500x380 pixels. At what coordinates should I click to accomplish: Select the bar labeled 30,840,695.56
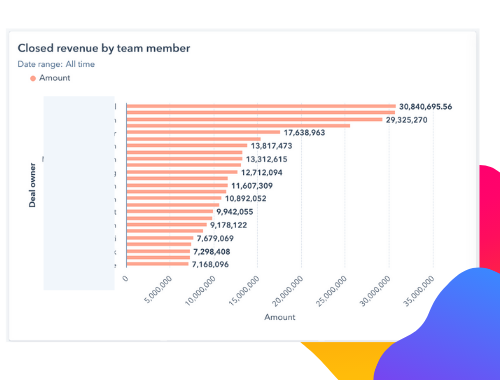pos(261,106)
